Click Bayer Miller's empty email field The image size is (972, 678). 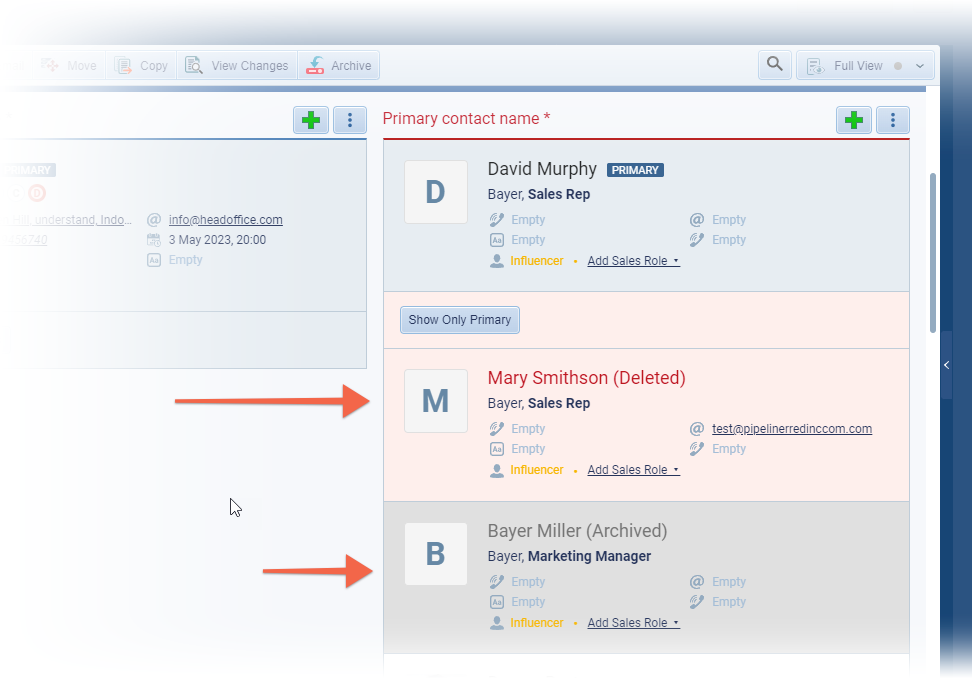[728, 582]
